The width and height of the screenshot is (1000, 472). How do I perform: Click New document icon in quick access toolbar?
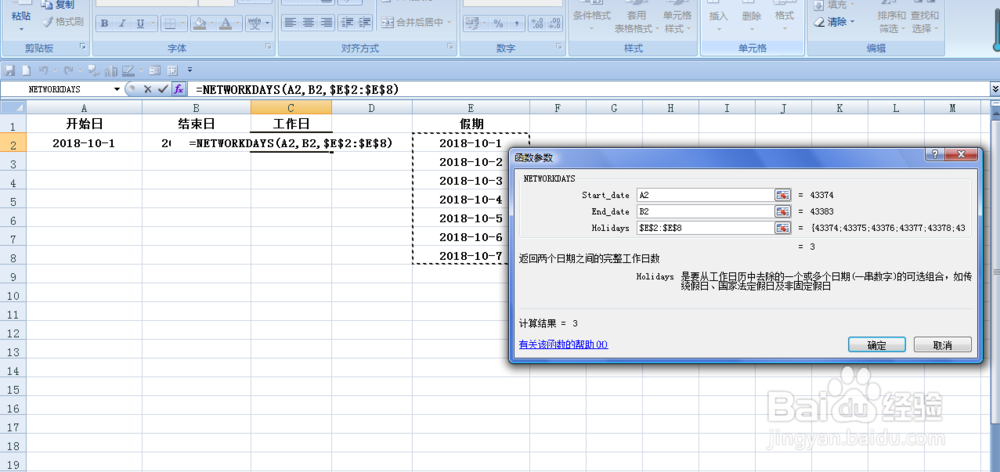(x=26, y=70)
